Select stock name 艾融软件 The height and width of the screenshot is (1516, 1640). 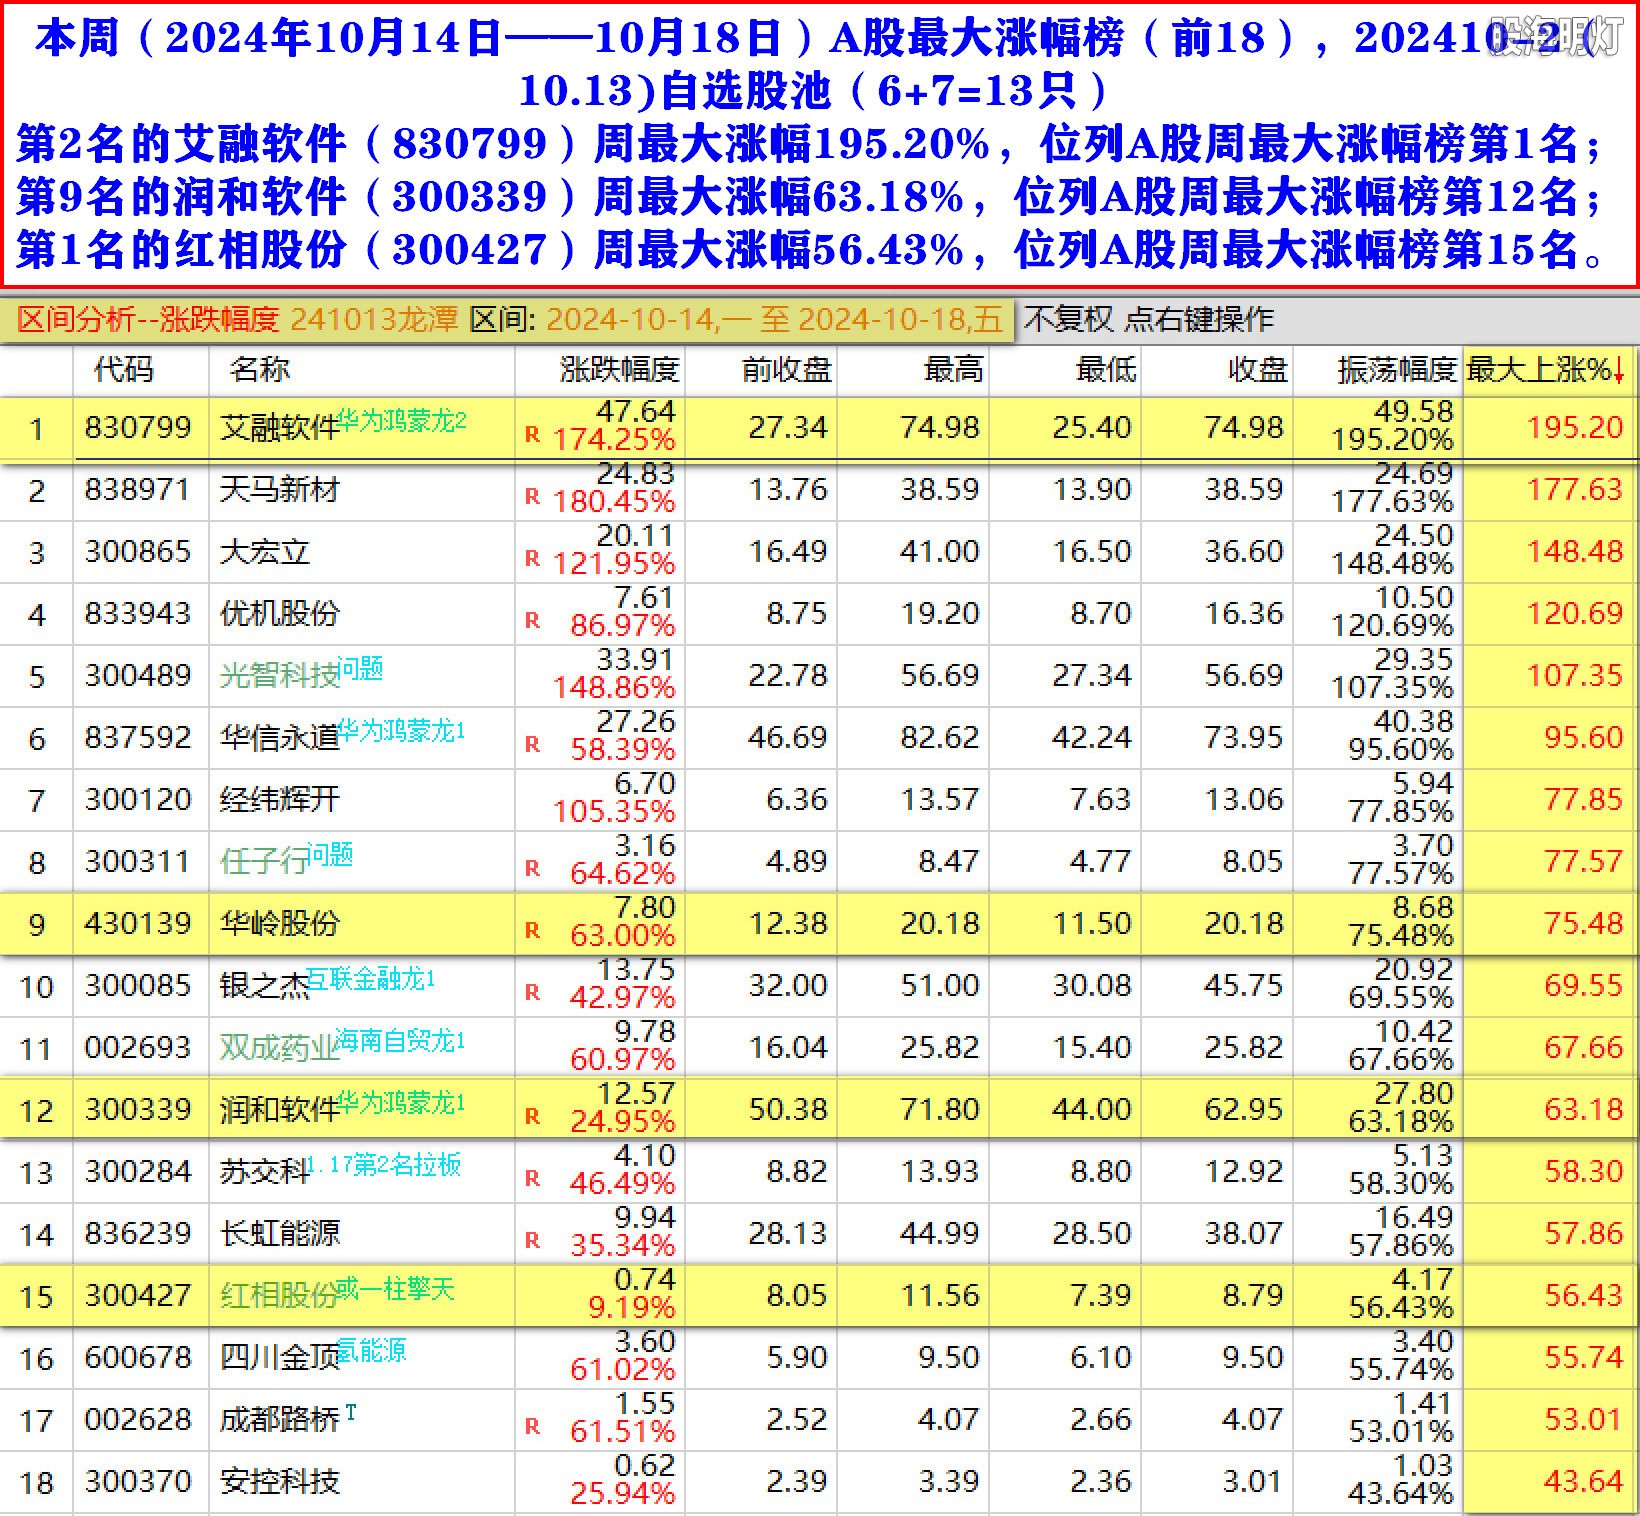click(x=280, y=428)
